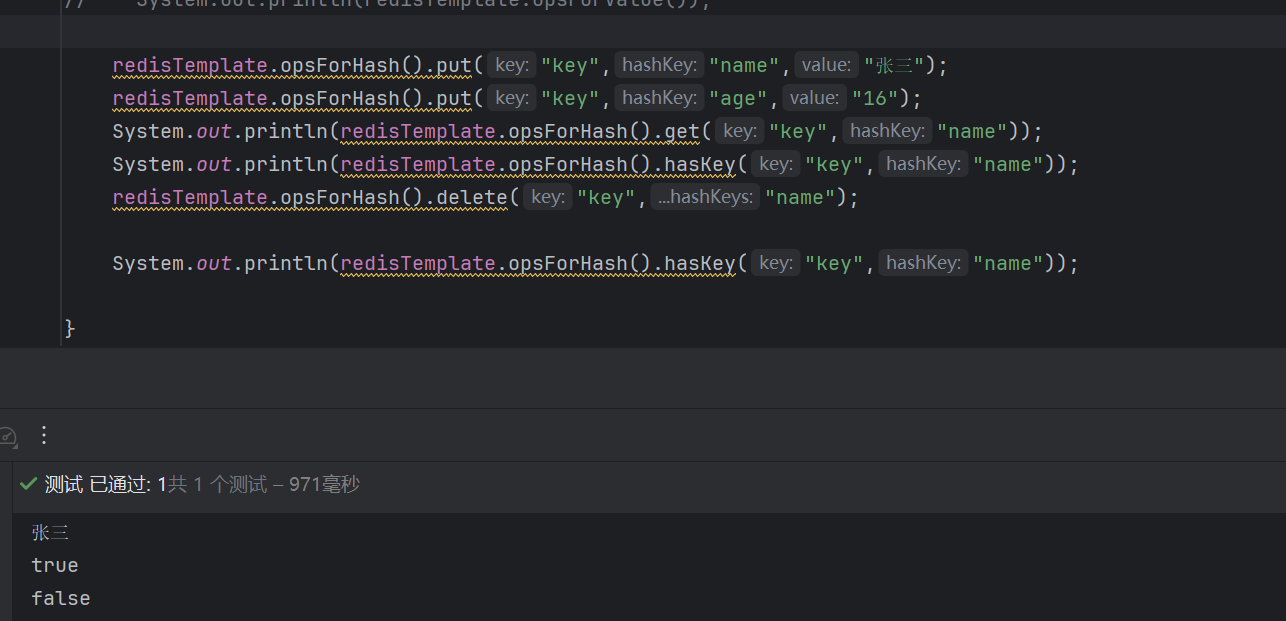Viewport: 1286px width, 621px height.
Task: Click the 张三 output line in console
Action: [50, 532]
